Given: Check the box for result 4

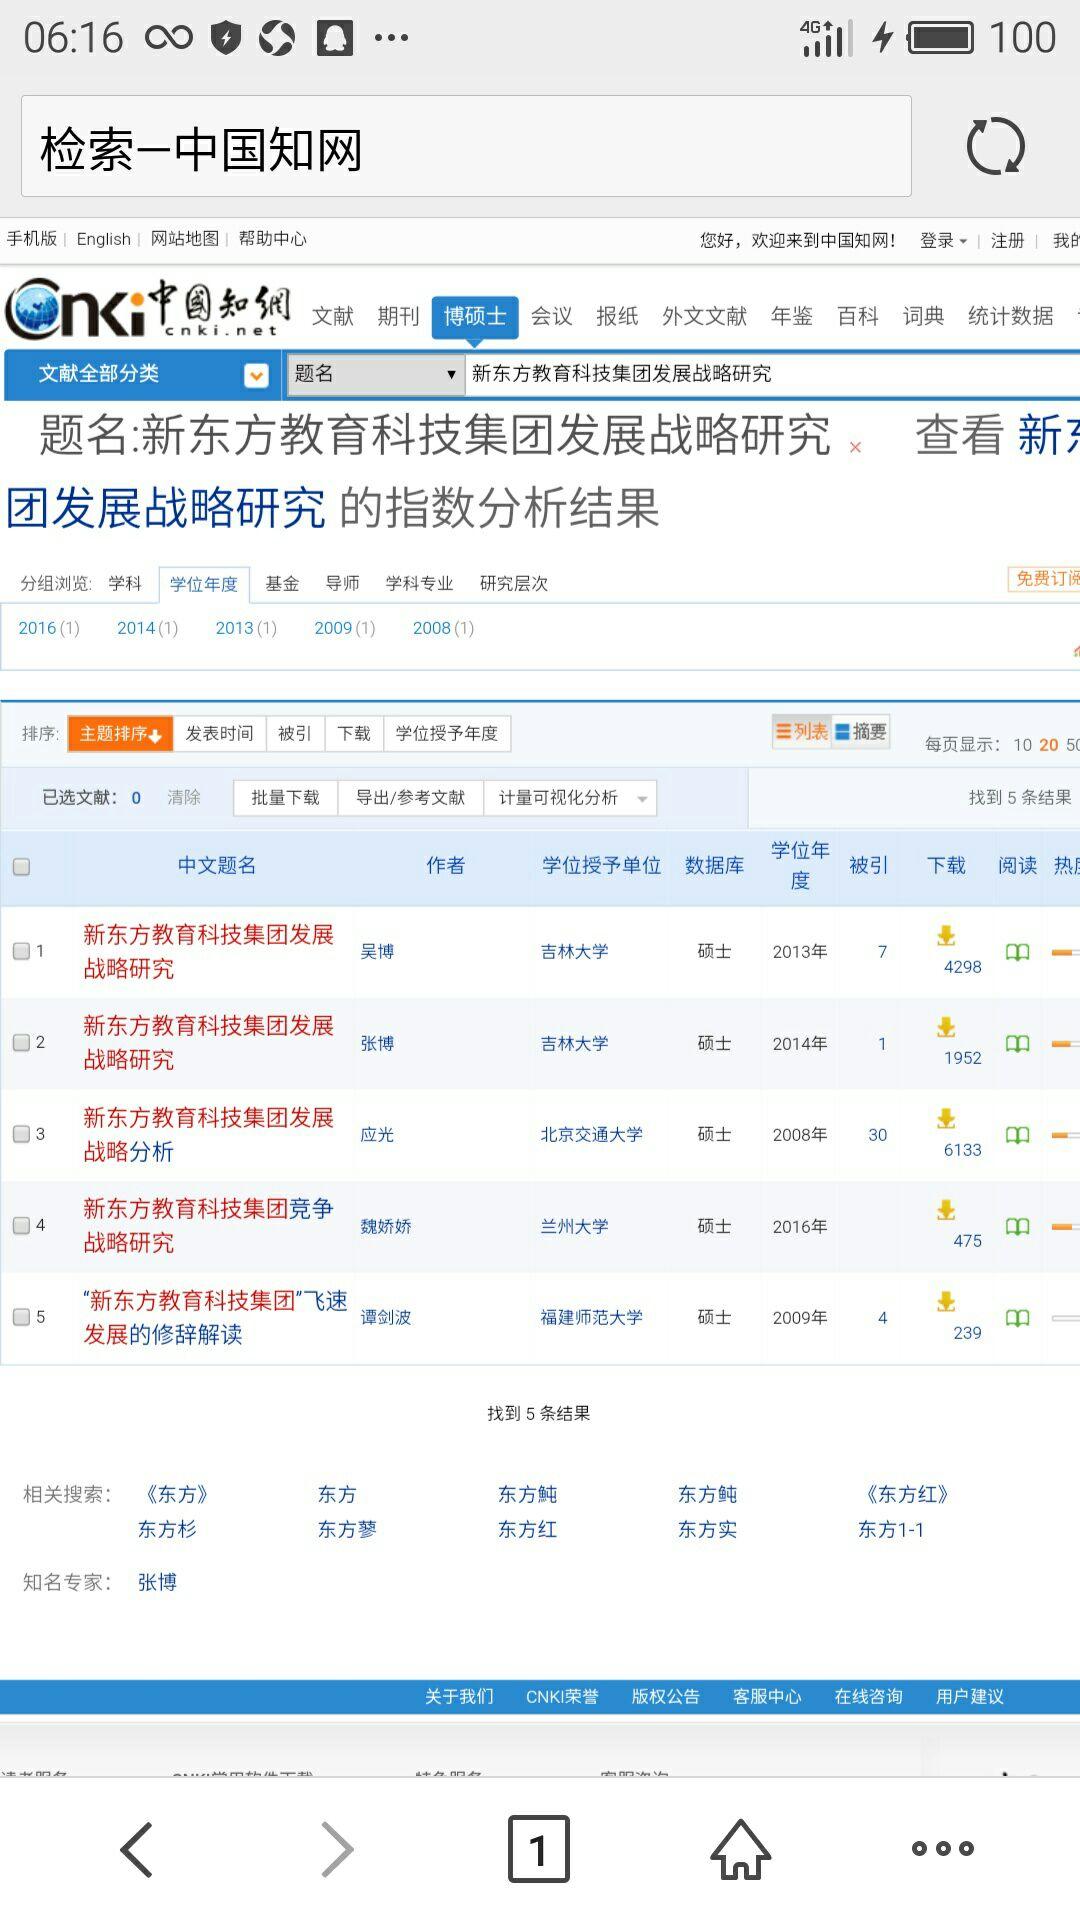Looking at the screenshot, I should (21, 1225).
